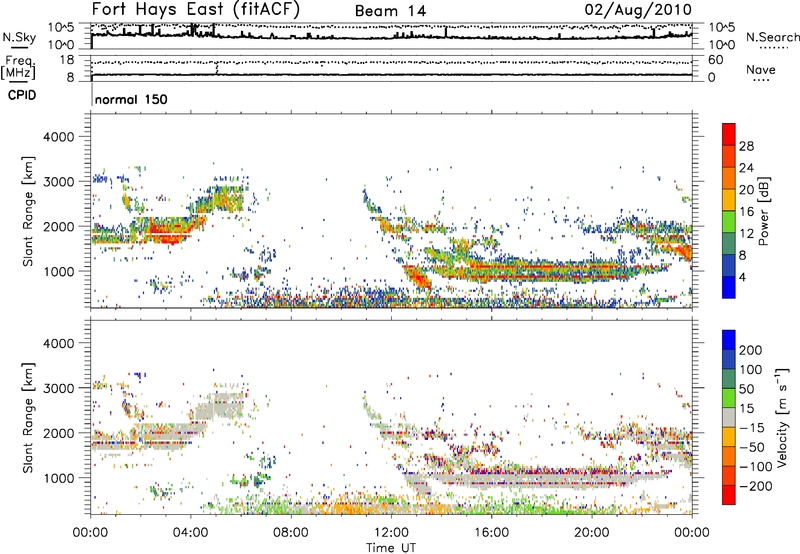Click the '60' tick on the Nave axis

[x=715, y=60]
